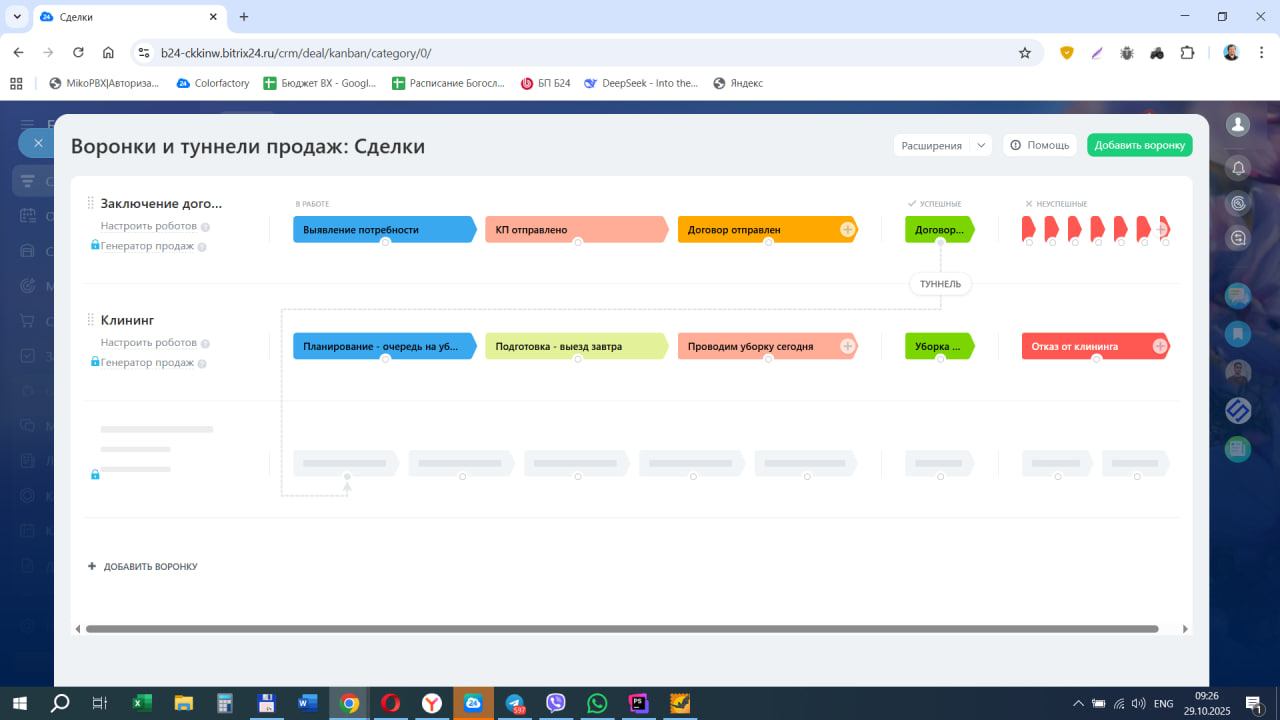Go back with the browser back arrow
The image size is (1280, 720).
click(x=18, y=53)
